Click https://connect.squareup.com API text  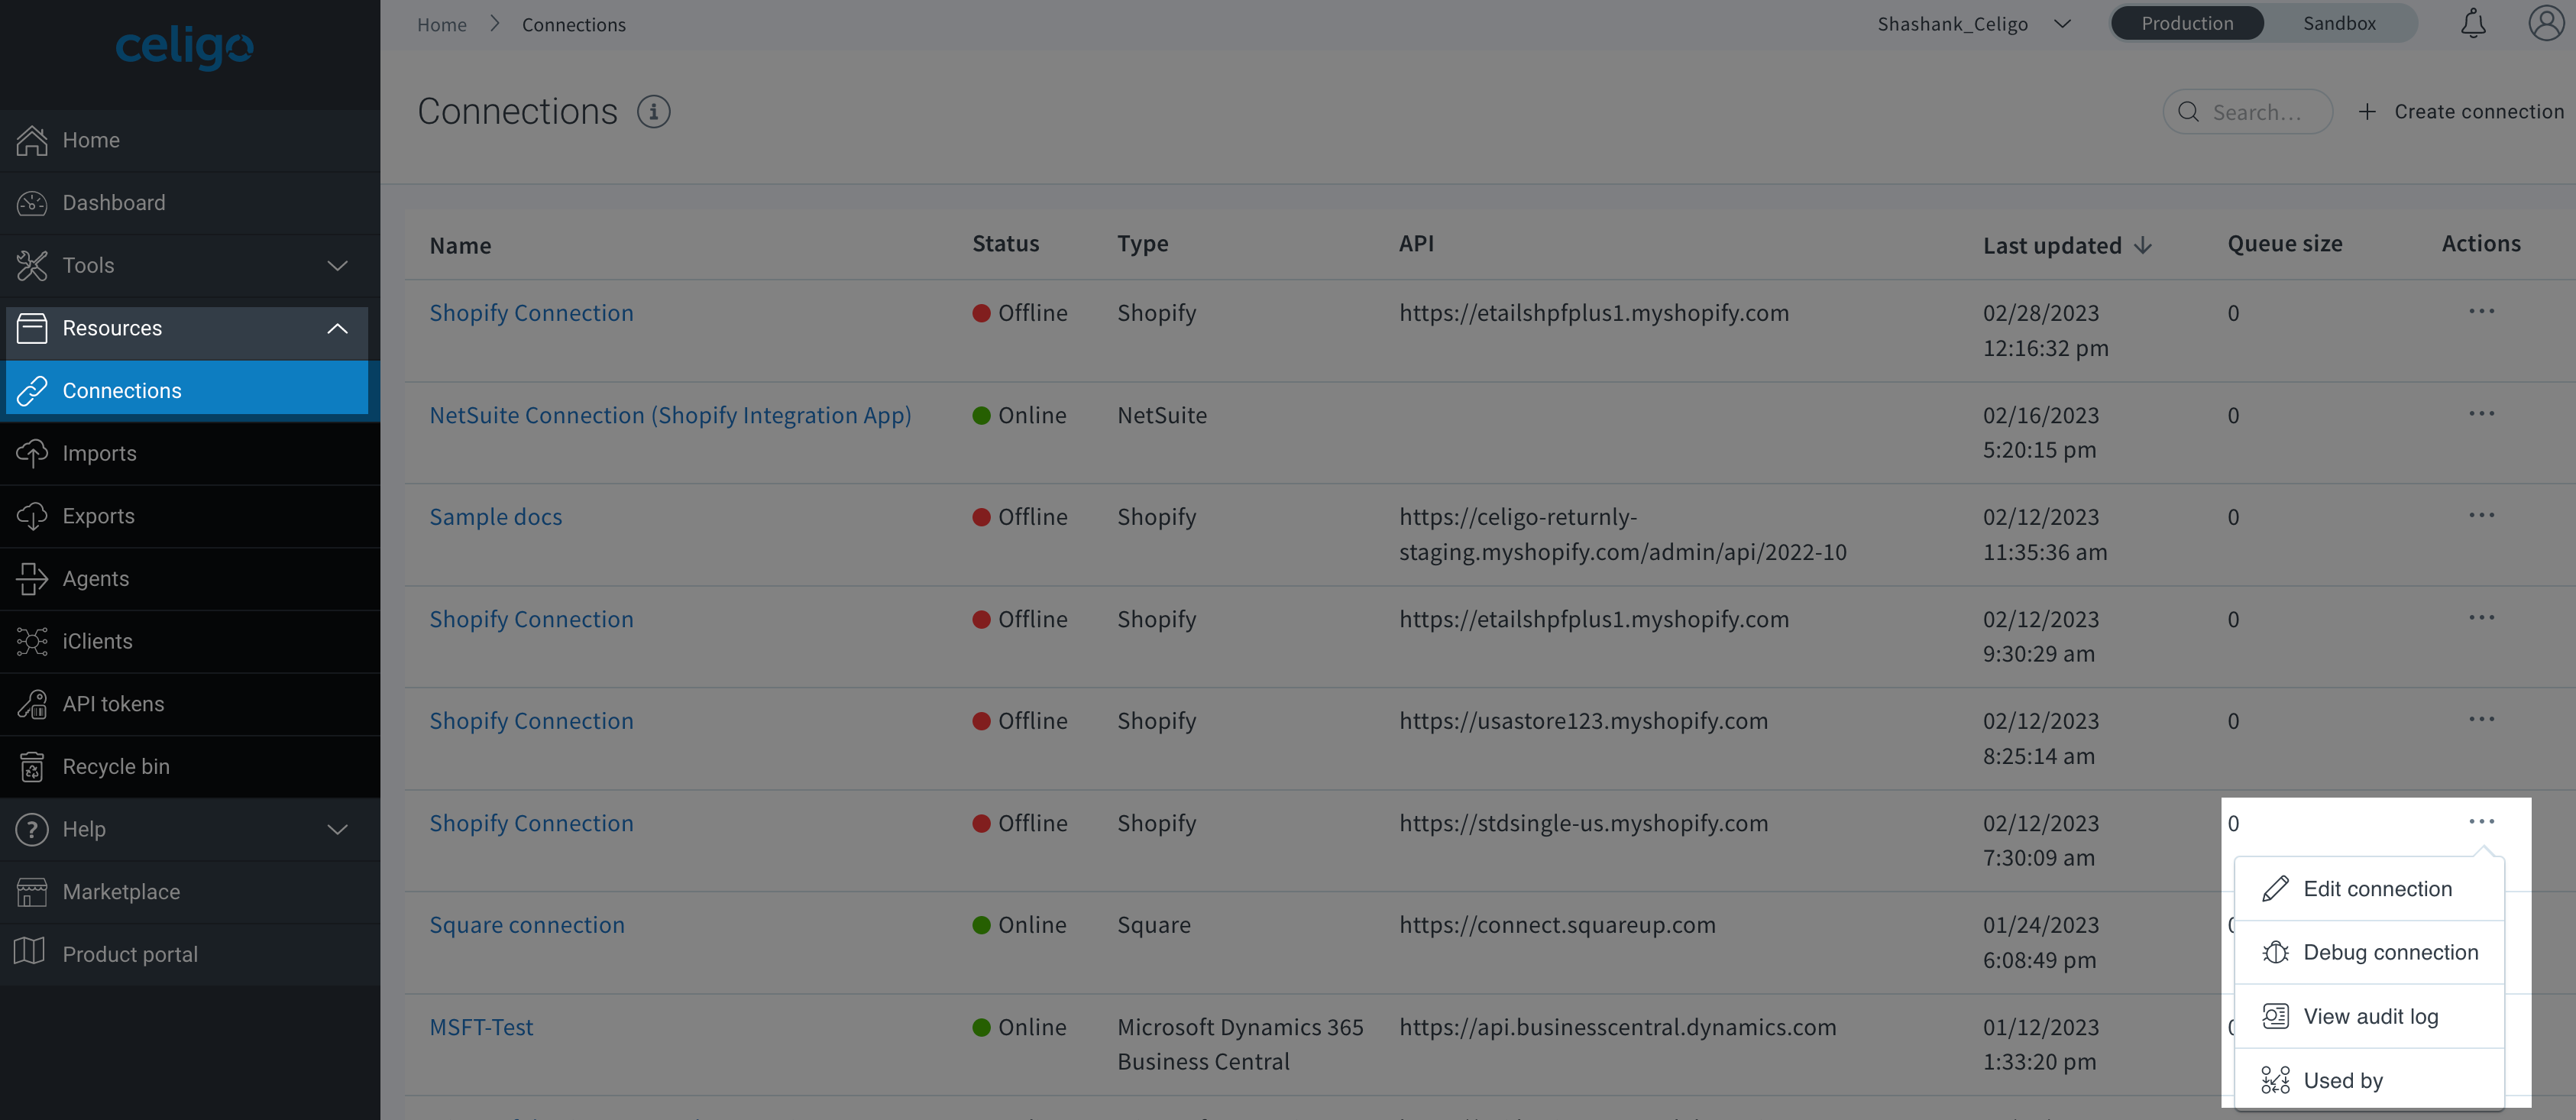(x=1557, y=925)
